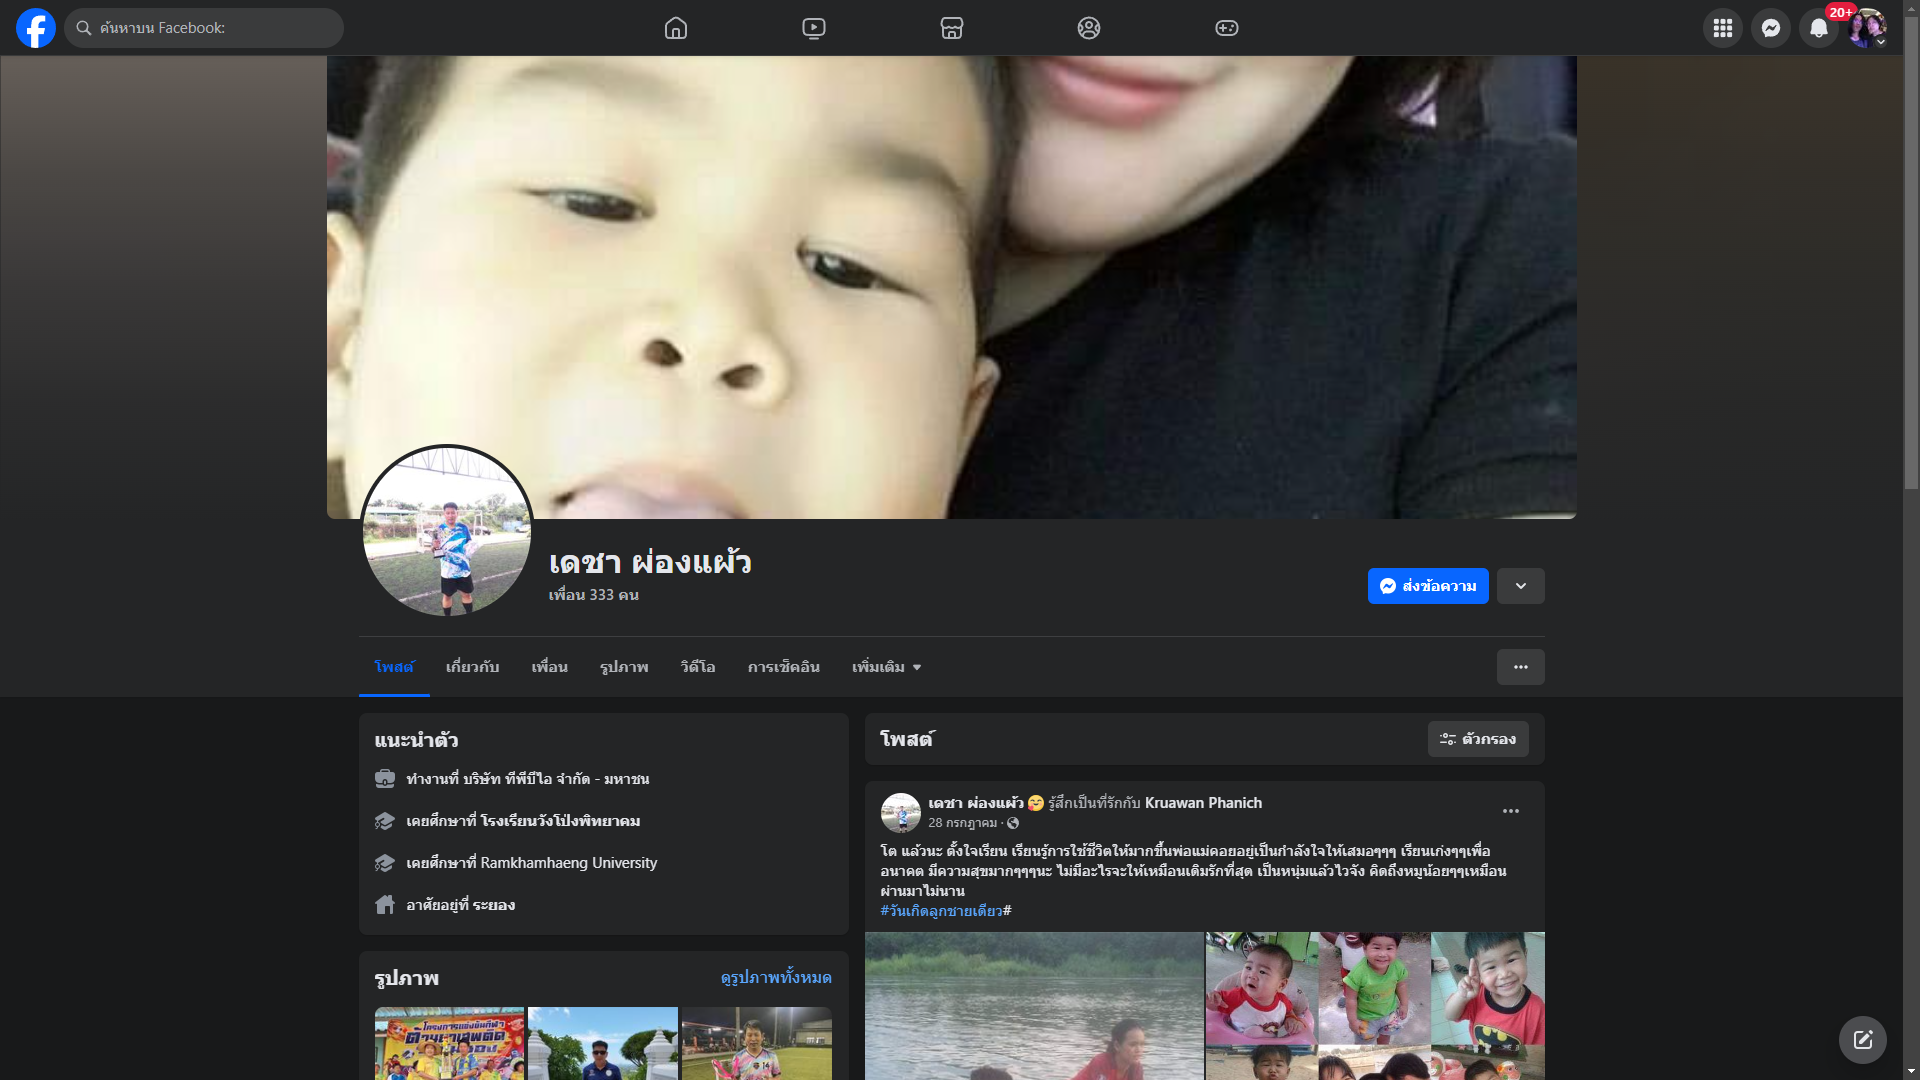Screen dimensions: 1920x1080
Task: Click the Facebook logo icon
Action: (36, 28)
